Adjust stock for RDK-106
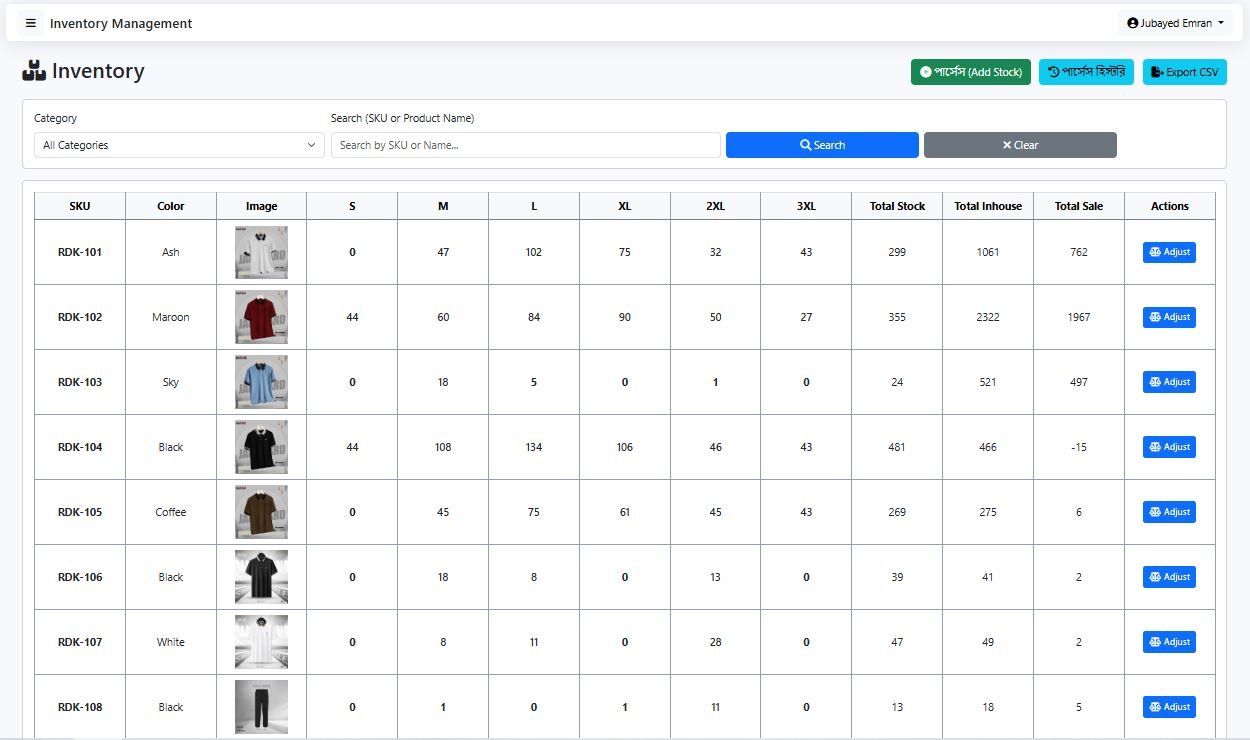1250x740 pixels. point(1169,577)
